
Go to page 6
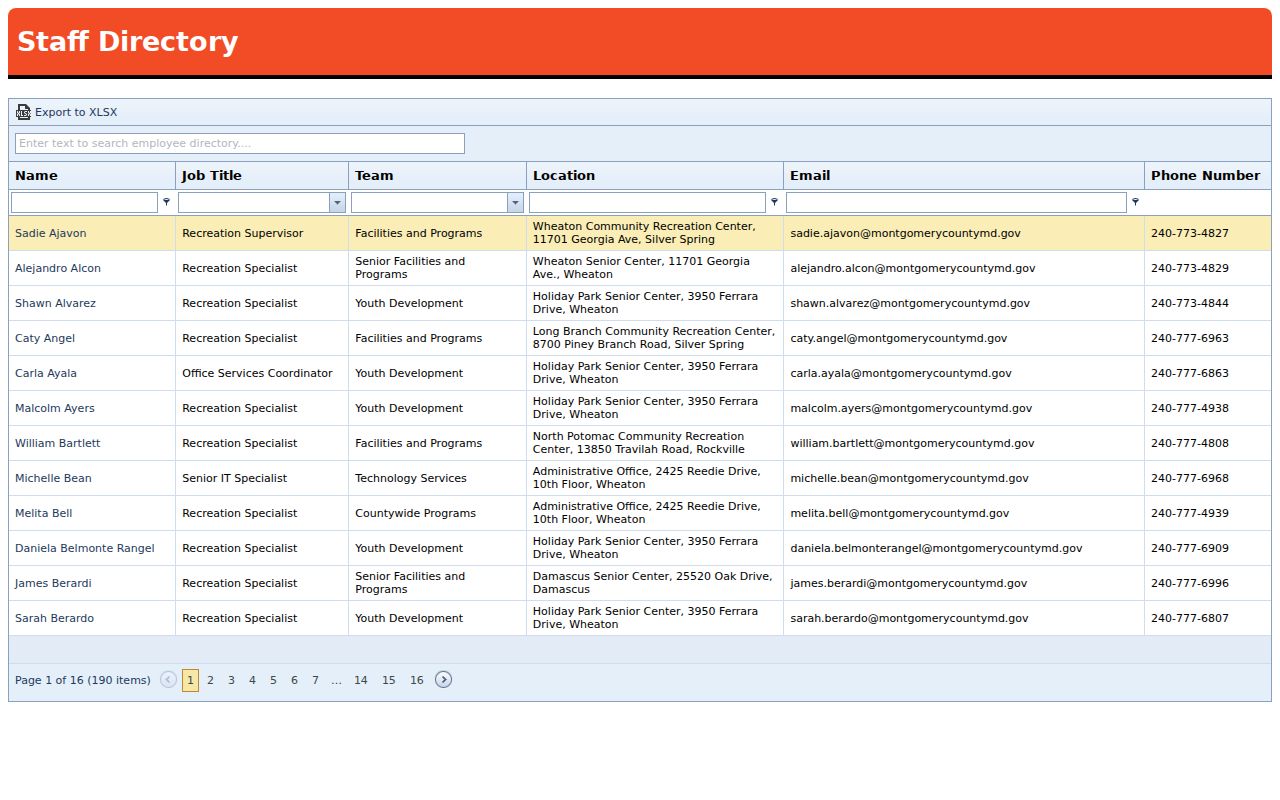(x=294, y=680)
